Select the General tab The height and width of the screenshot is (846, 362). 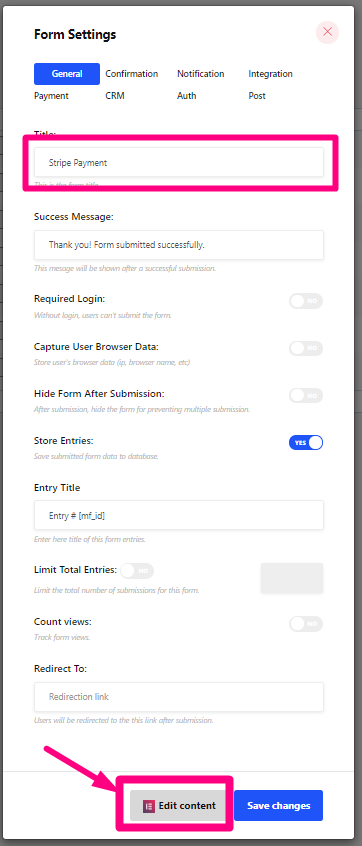[x=67, y=74]
